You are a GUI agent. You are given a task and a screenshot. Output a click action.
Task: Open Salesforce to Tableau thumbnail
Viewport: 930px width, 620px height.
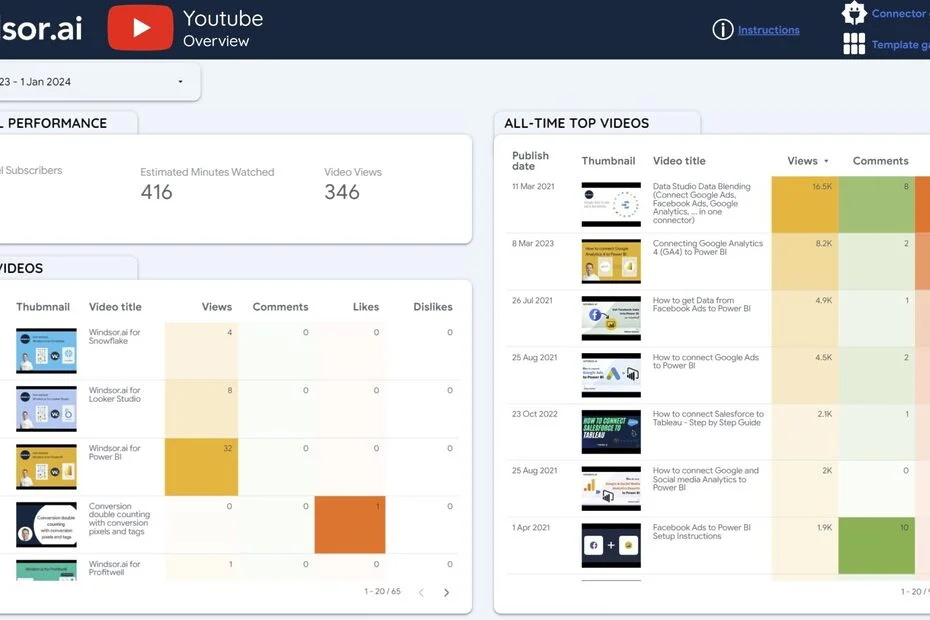(611, 432)
